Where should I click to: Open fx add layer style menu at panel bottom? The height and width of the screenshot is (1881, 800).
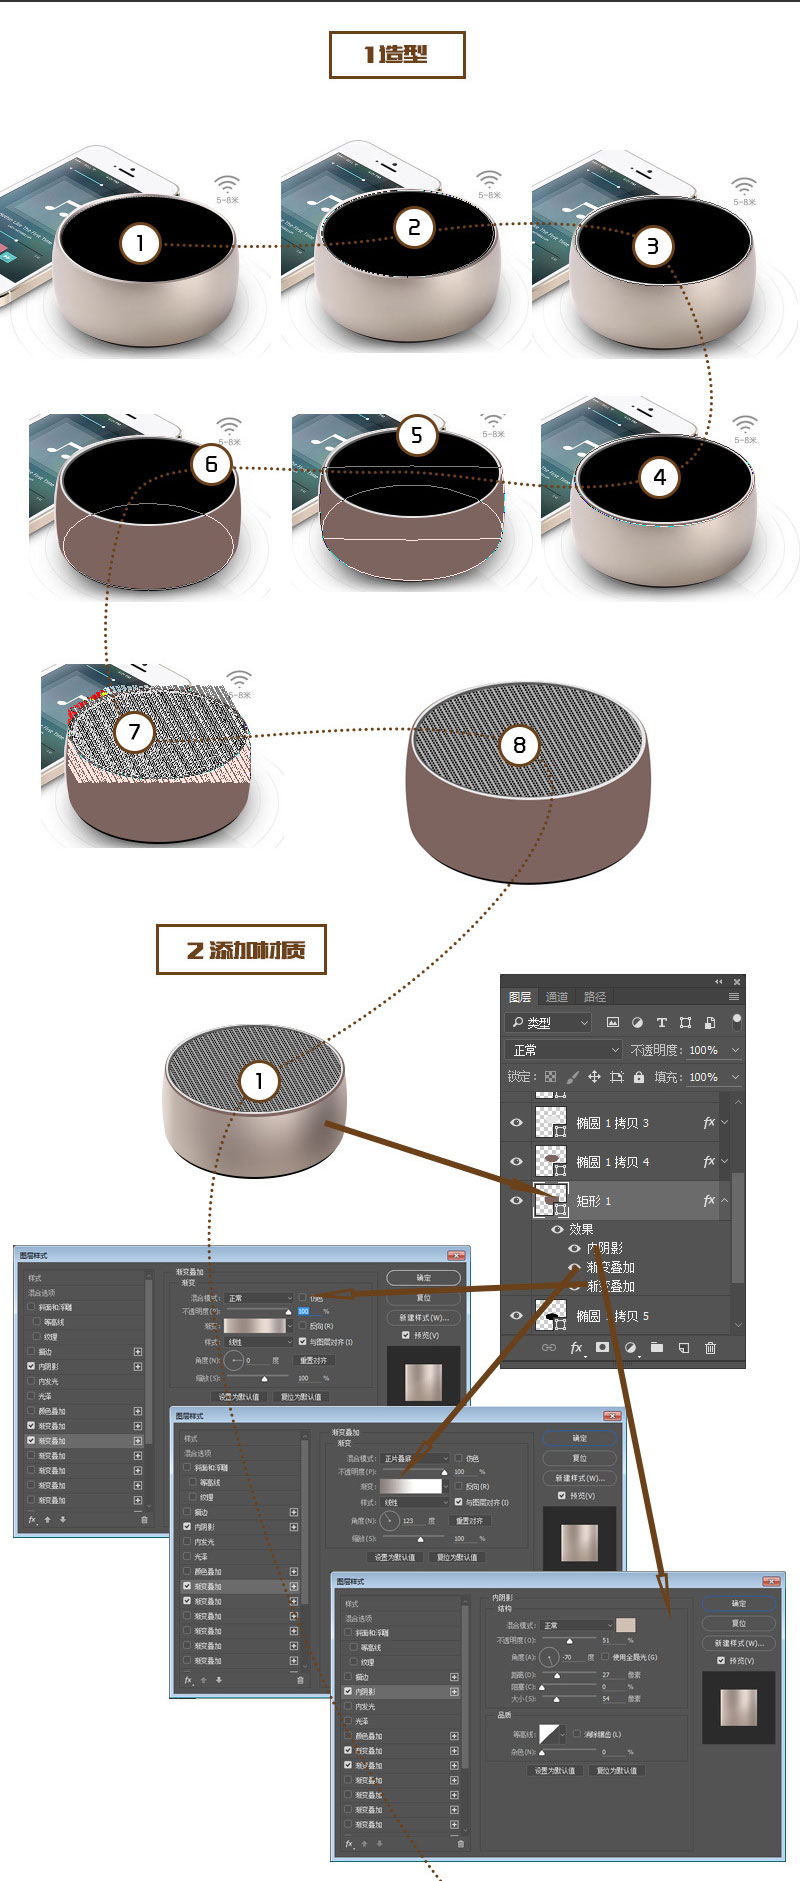(x=576, y=1348)
